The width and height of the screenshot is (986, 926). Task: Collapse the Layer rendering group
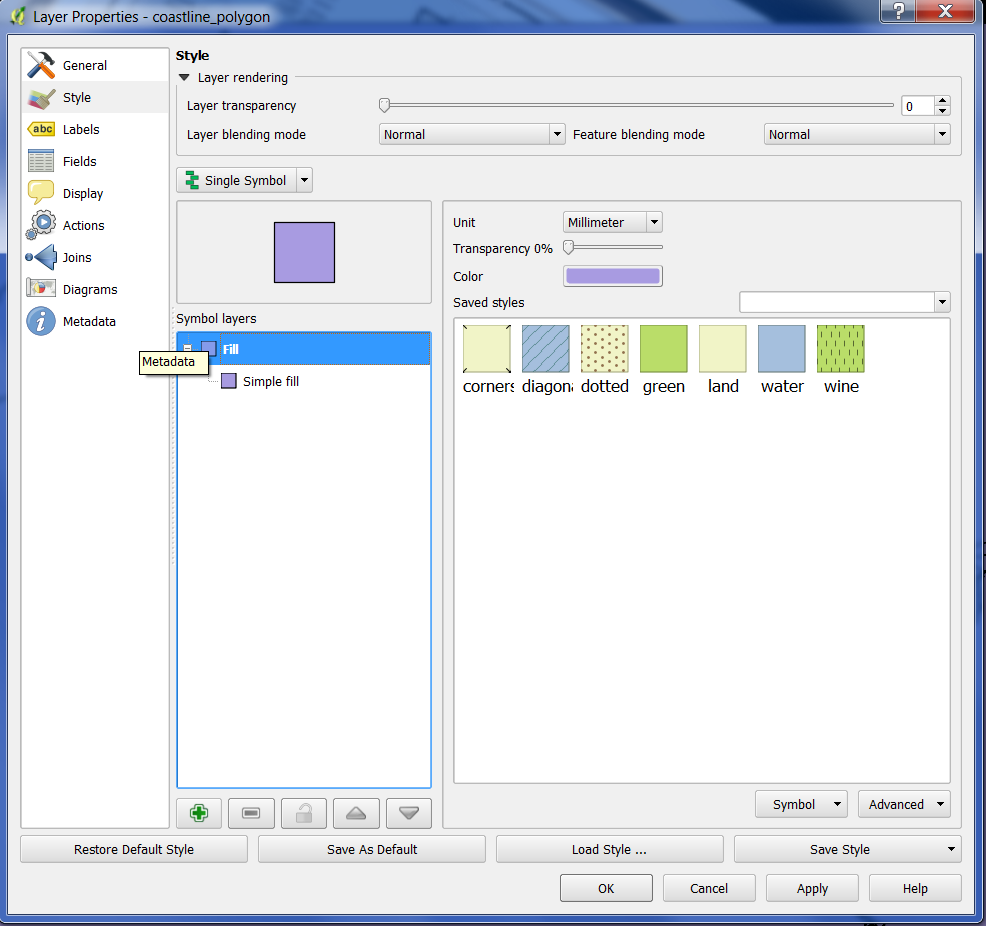[x=184, y=77]
